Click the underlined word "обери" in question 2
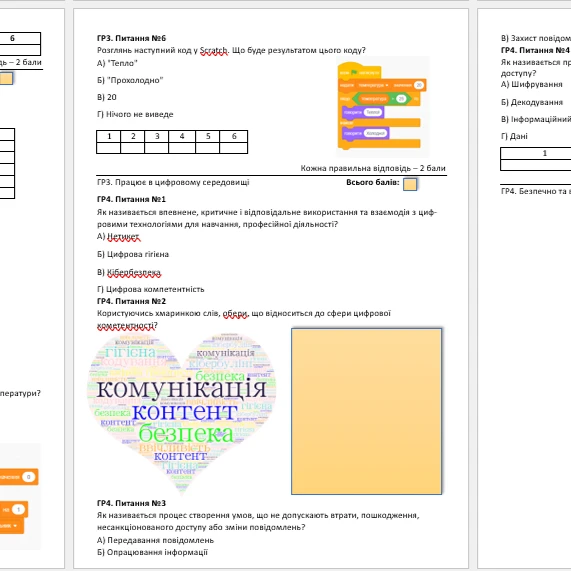571x571 pixels. (235, 314)
